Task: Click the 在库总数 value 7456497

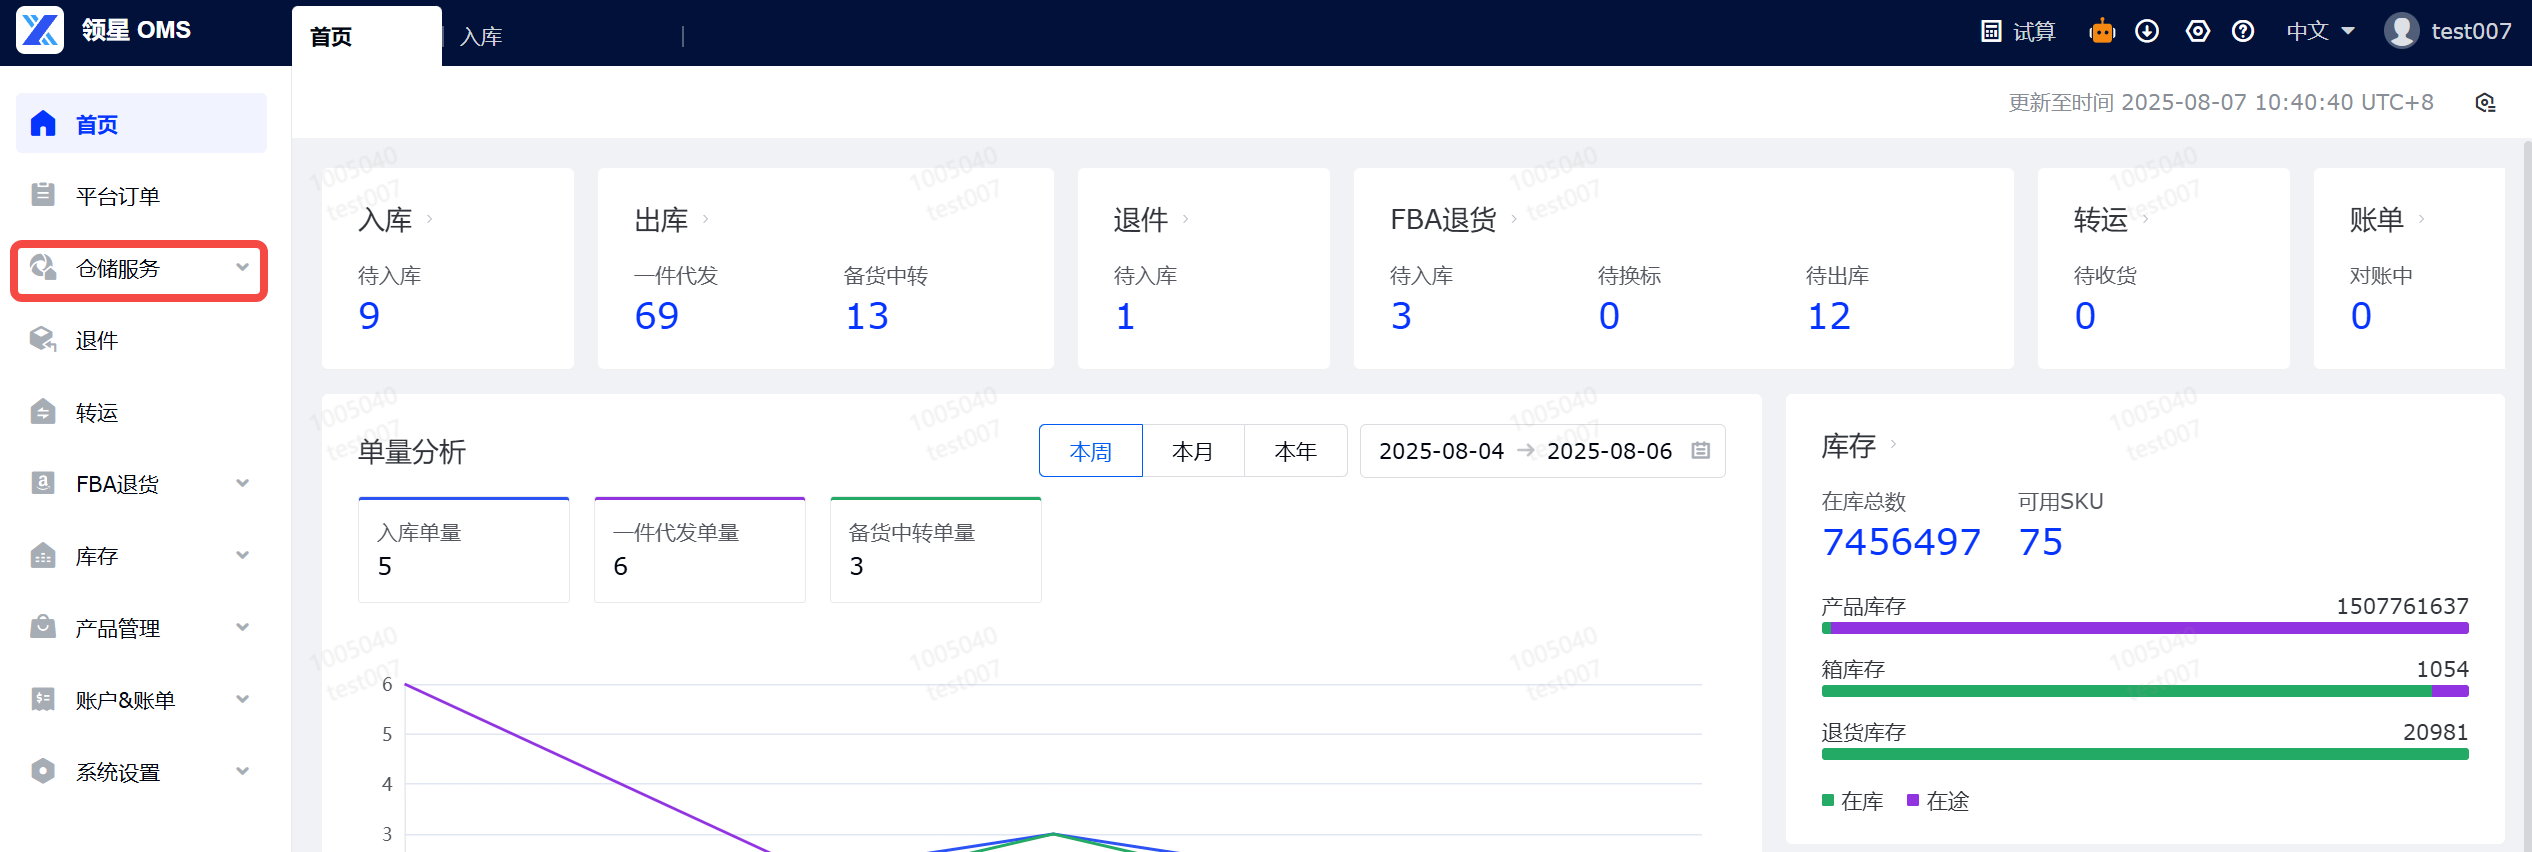Action: (x=1901, y=542)
